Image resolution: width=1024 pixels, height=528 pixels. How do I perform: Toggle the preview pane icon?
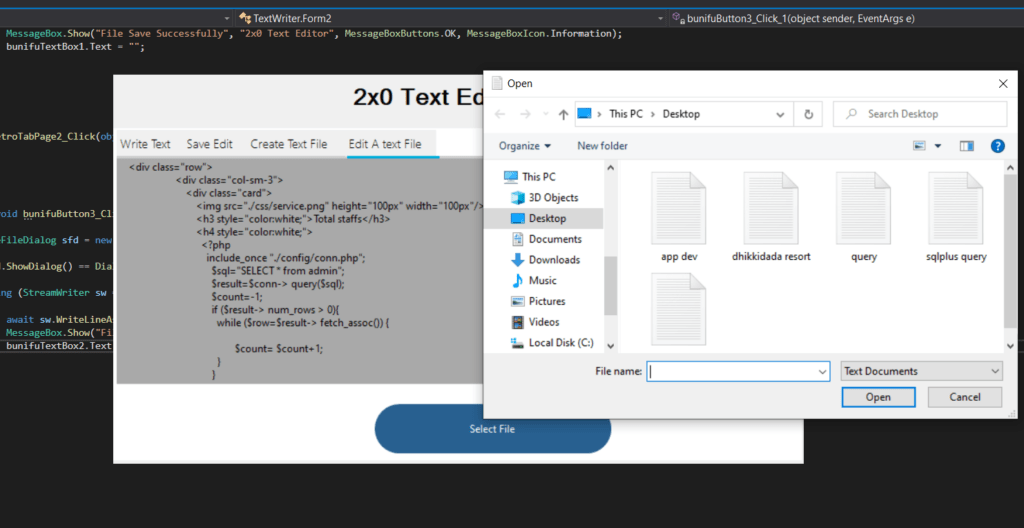pos(967,146)
